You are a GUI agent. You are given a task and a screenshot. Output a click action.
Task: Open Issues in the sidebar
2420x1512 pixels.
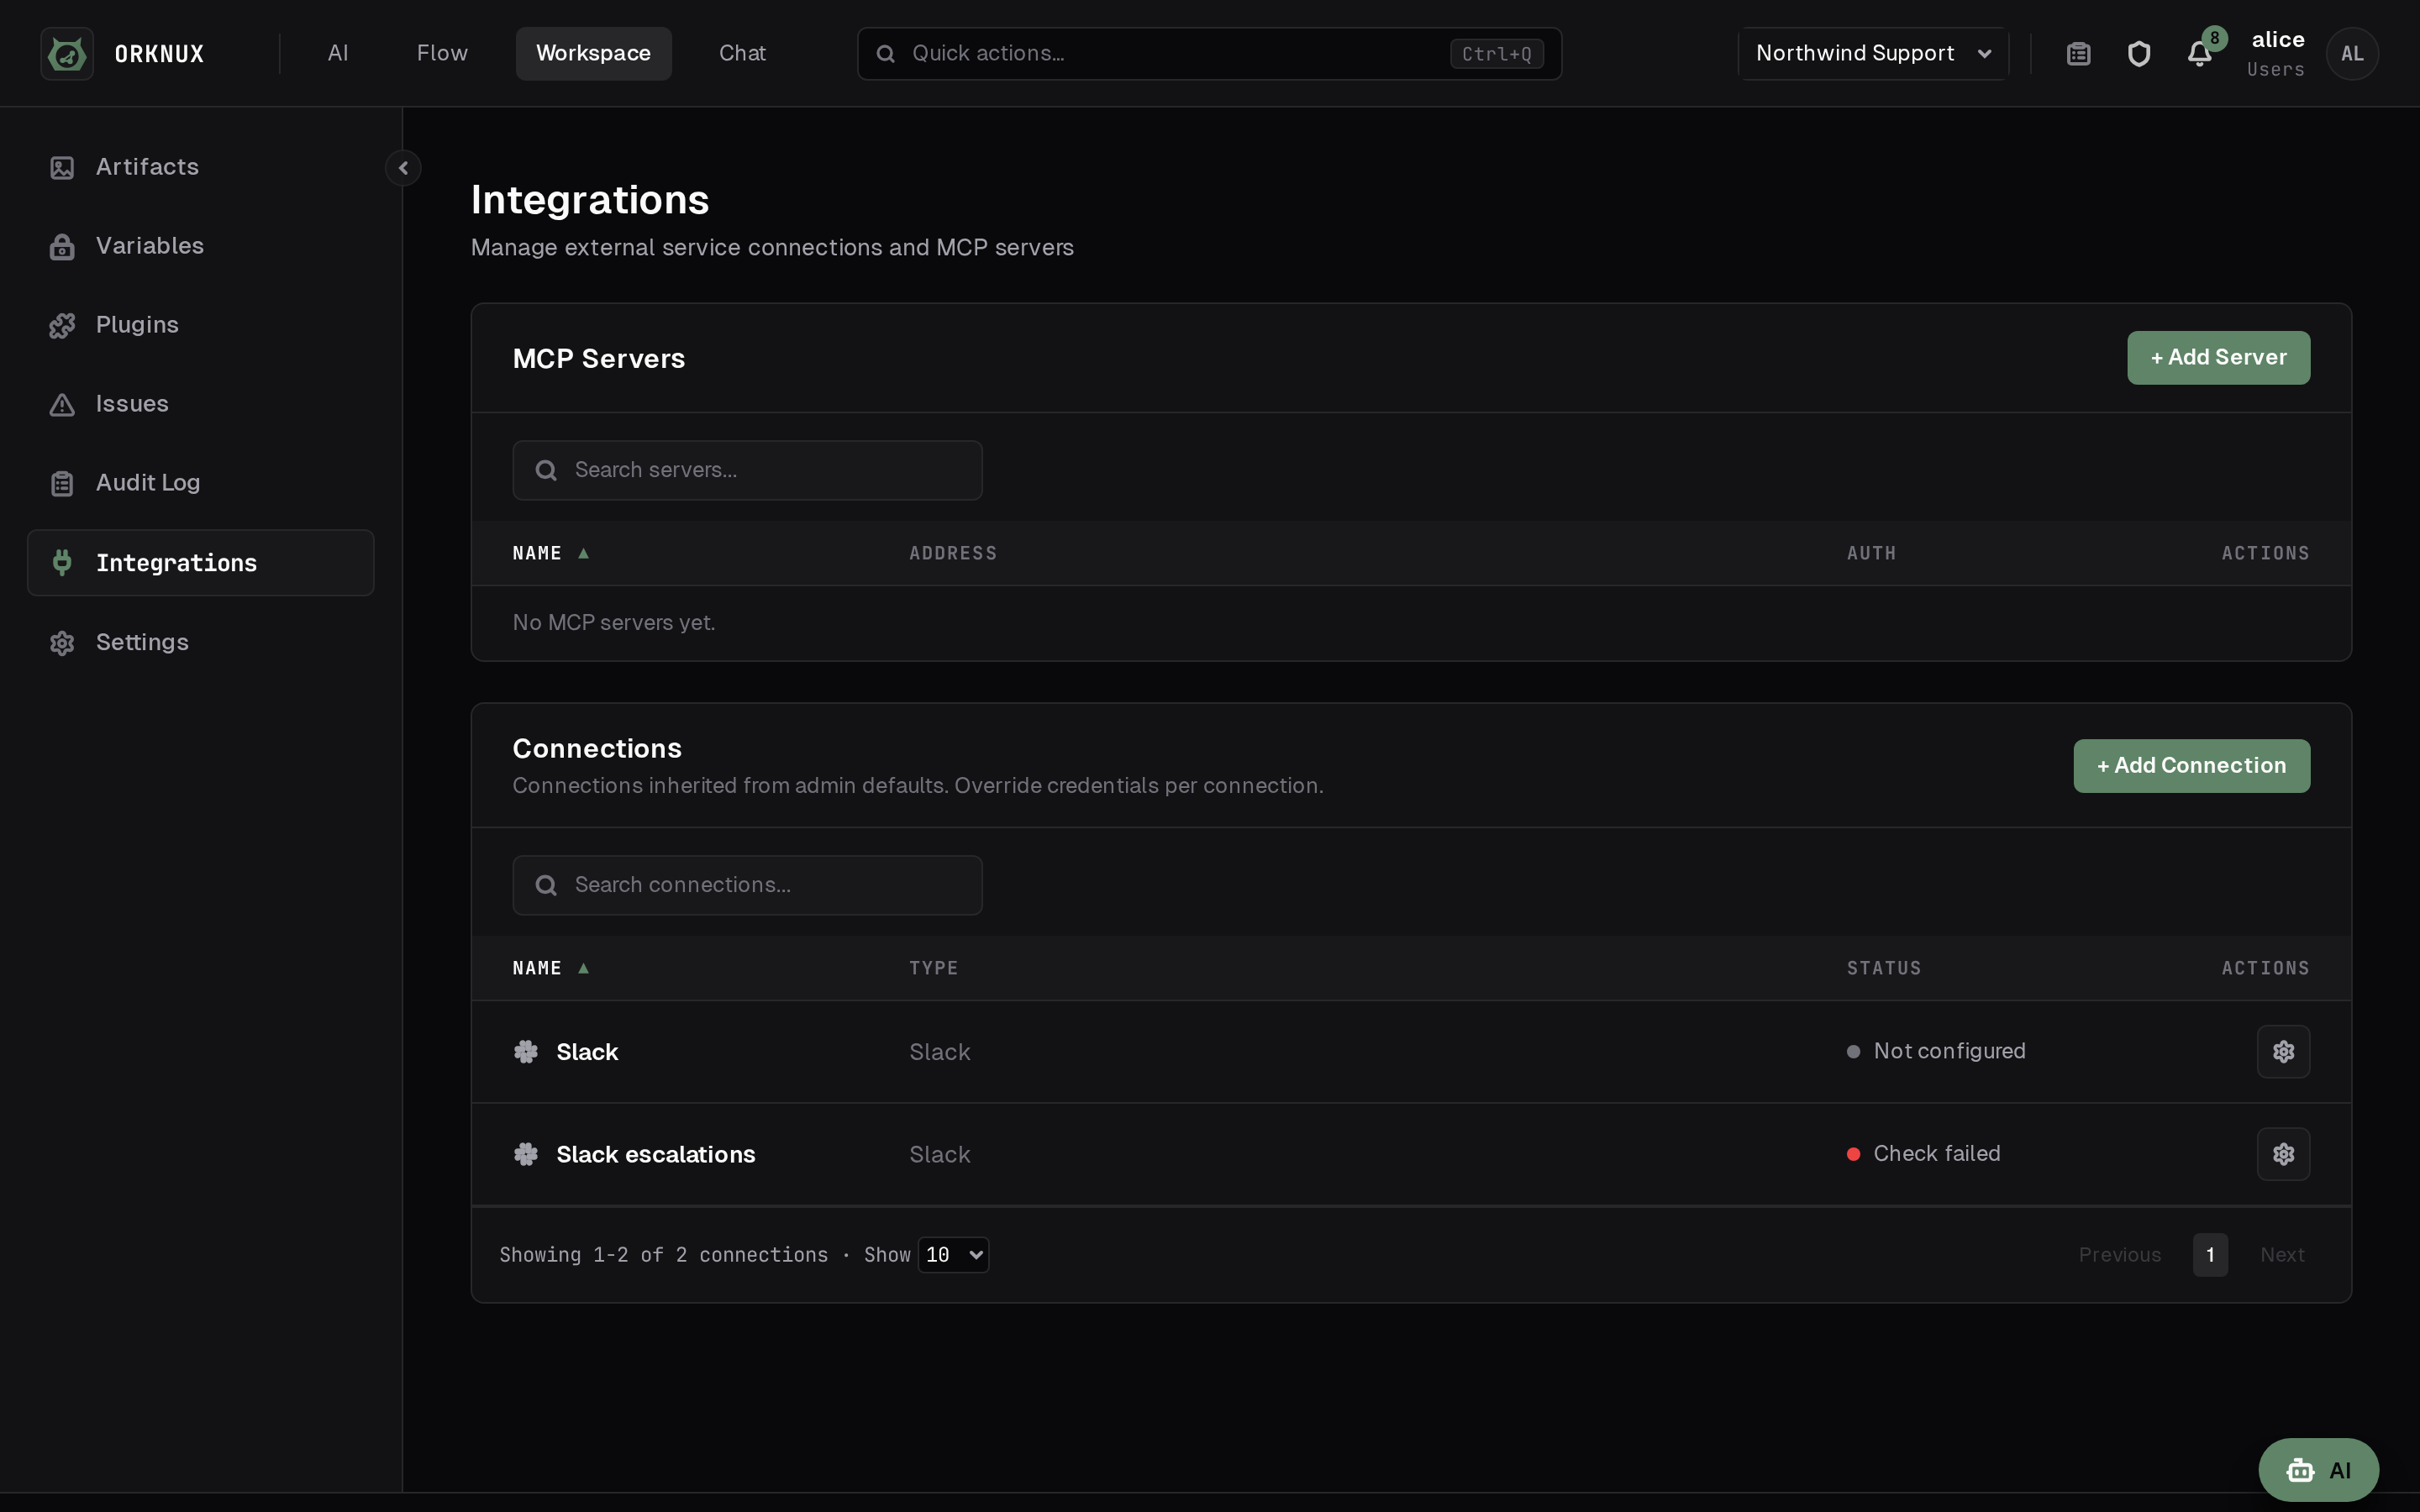[x=201, y=404]
